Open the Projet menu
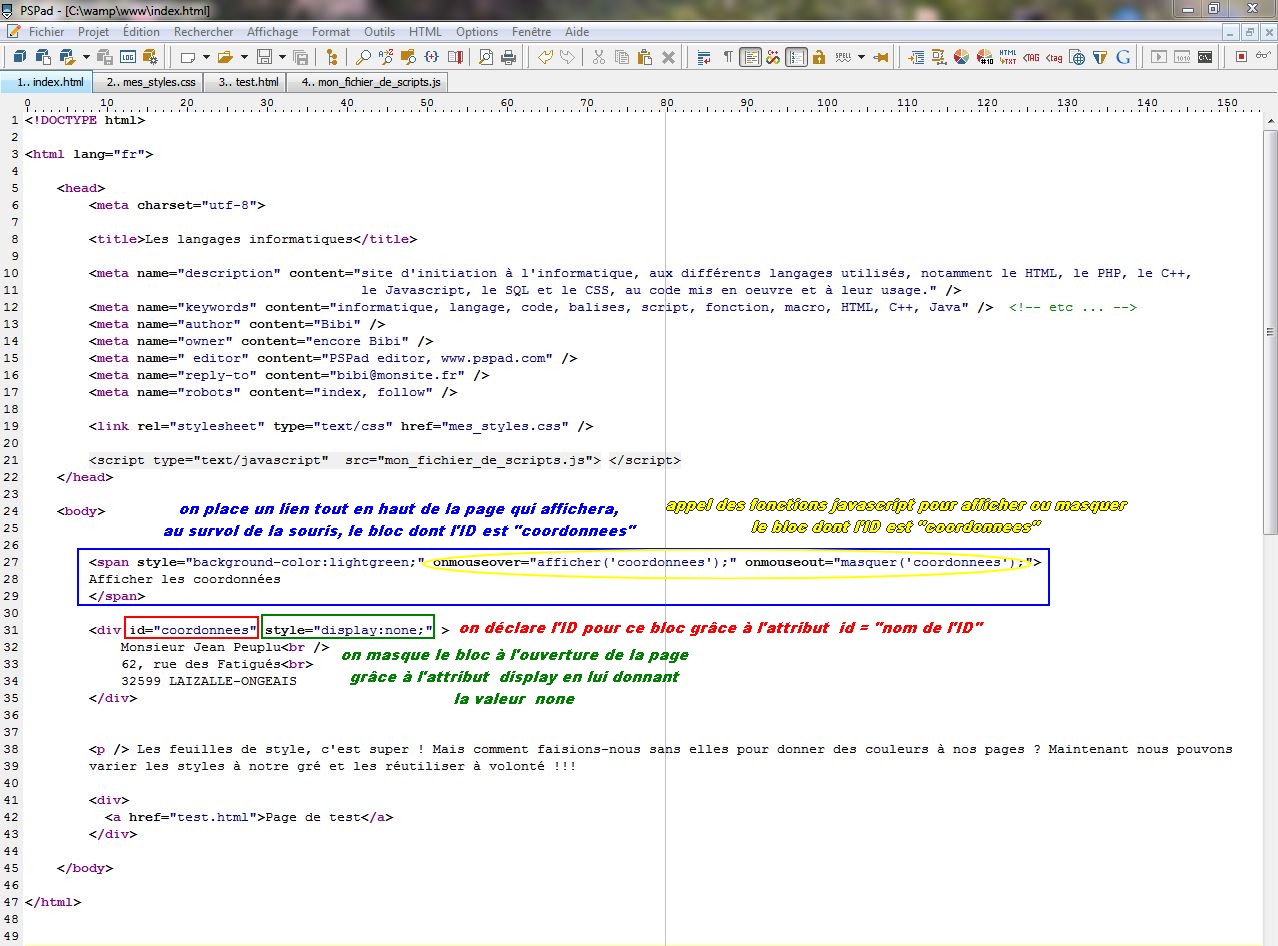 (x=94, y=32)
